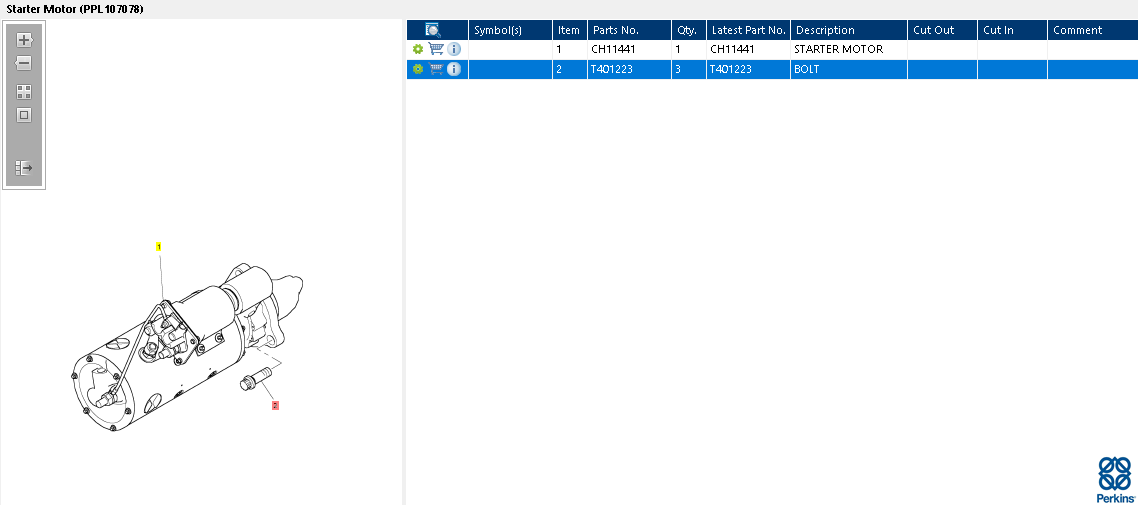
Task: Select the part number CH11441 cell
Action: (629, 49)
